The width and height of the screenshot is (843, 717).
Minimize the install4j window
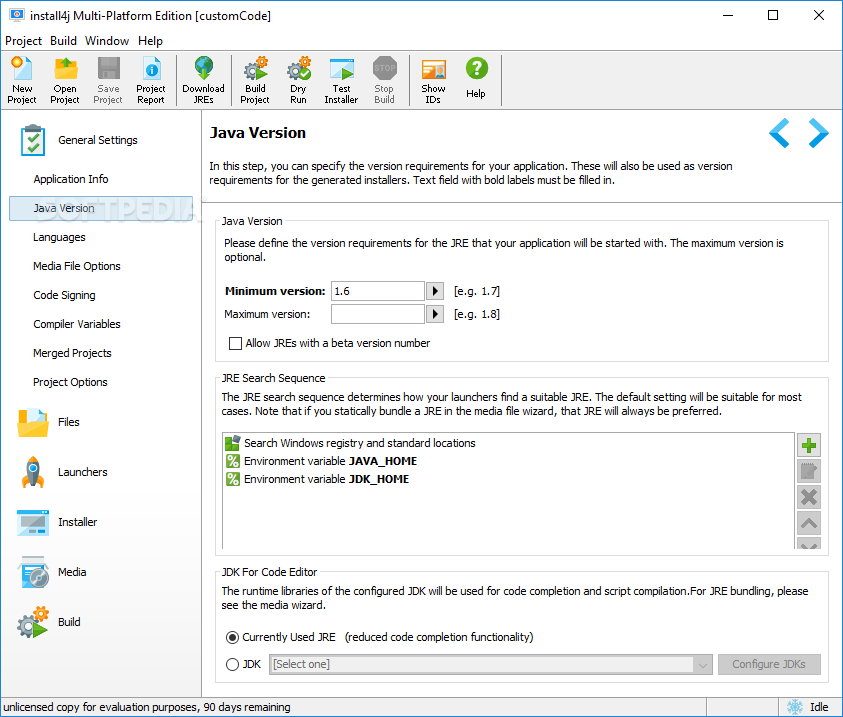click(x=728, y=16)
